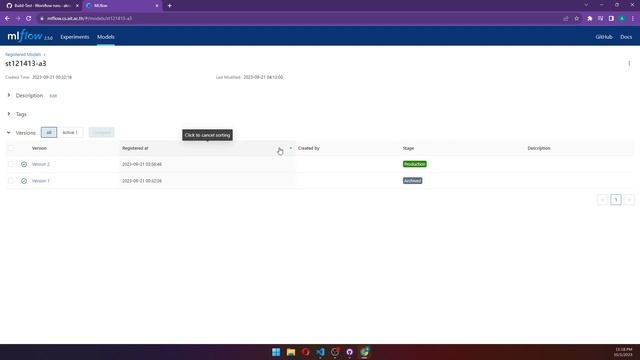Open the model actions kebab menu
This screenshot has height=360, width=640.
coord(629,63)
